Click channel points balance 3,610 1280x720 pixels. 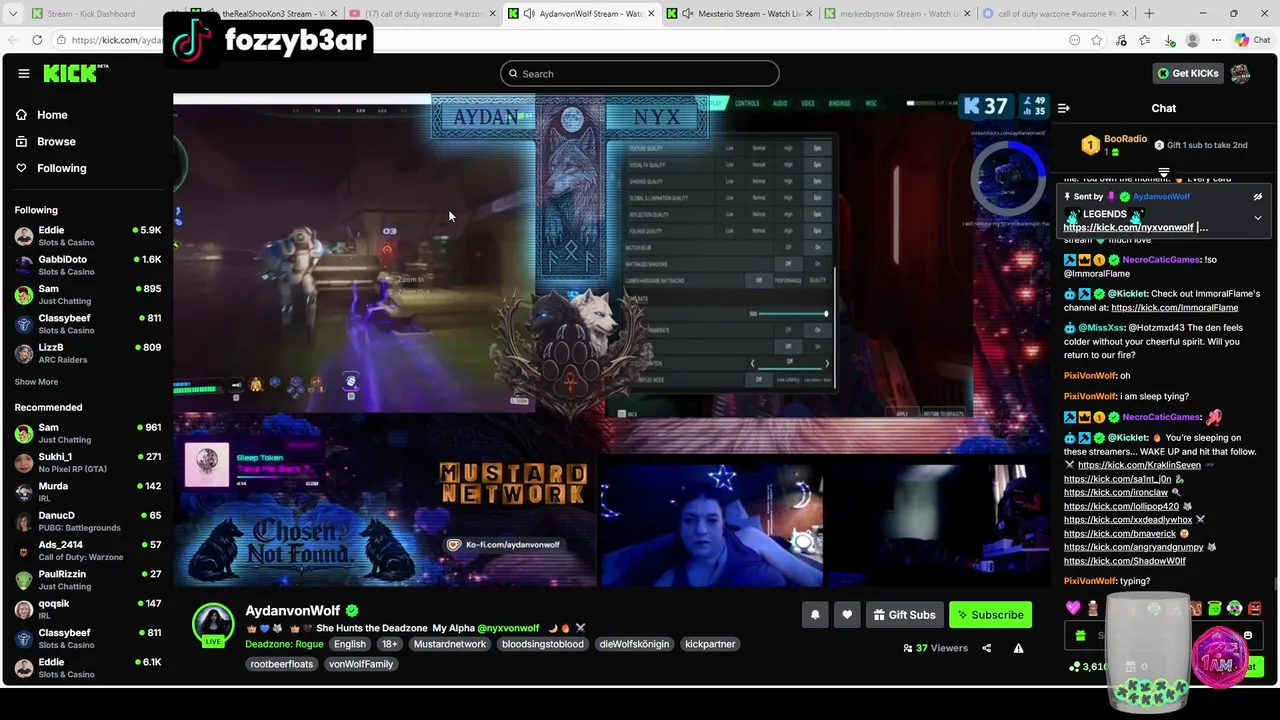1089,667
